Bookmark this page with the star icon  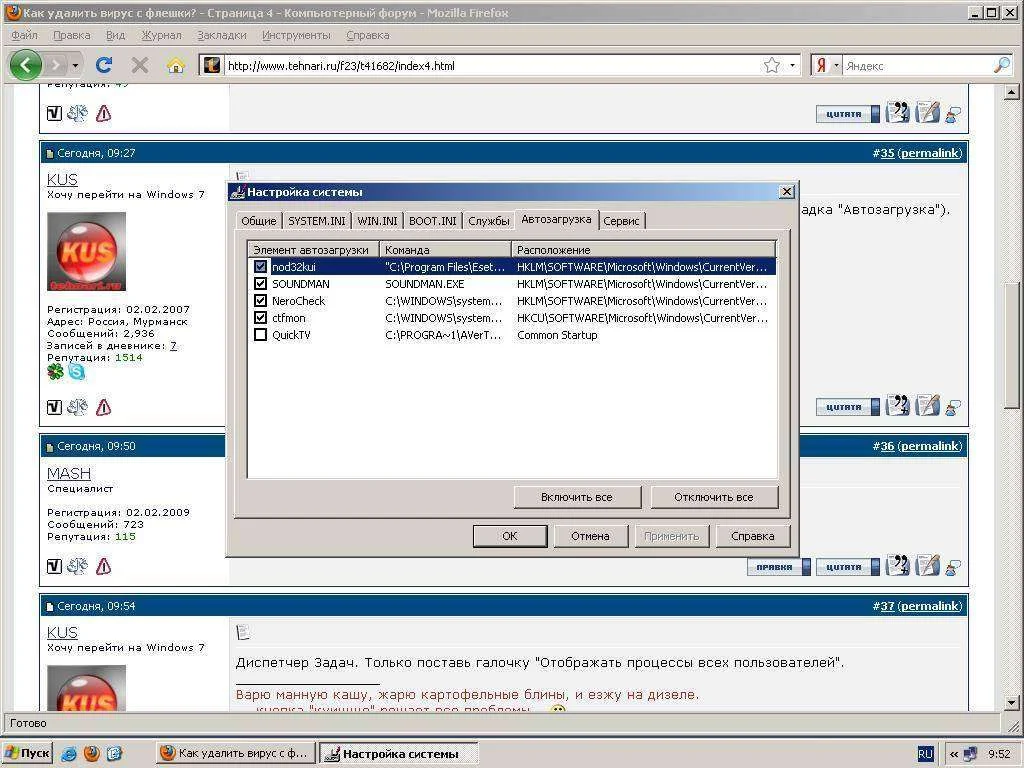pyautogui.click(x=772, y=65)
